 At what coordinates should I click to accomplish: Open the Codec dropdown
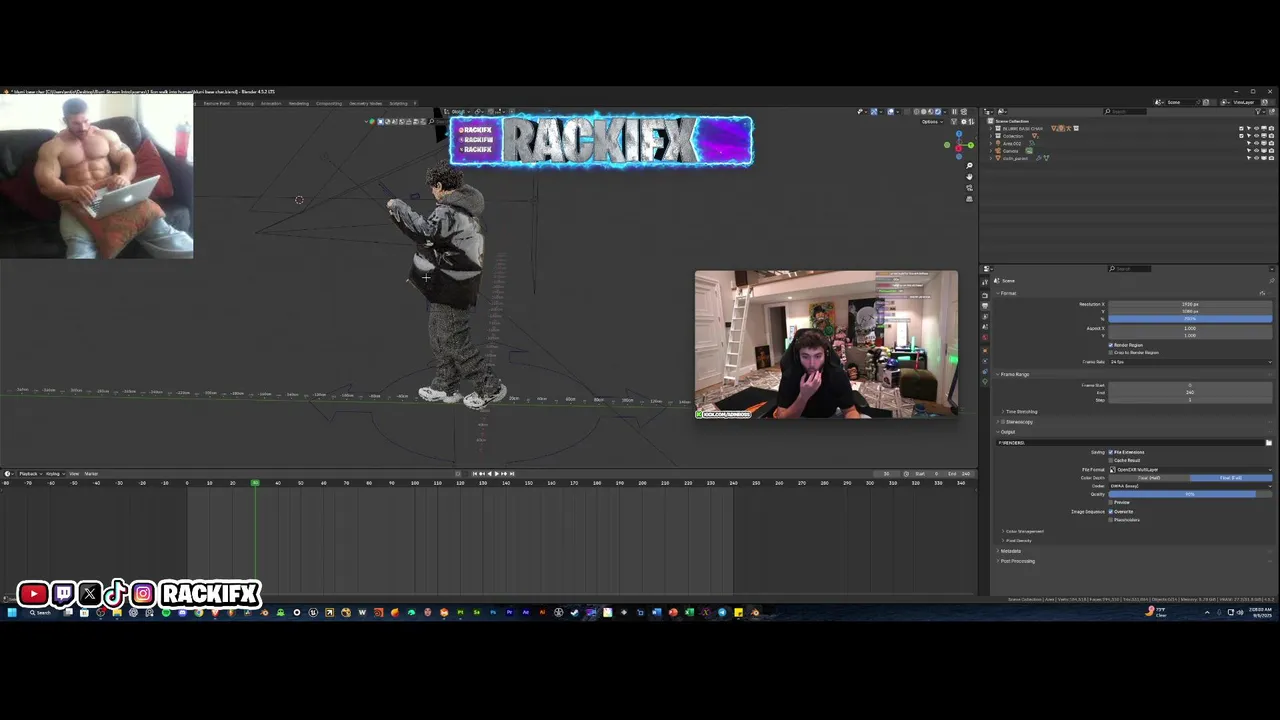1190,486
